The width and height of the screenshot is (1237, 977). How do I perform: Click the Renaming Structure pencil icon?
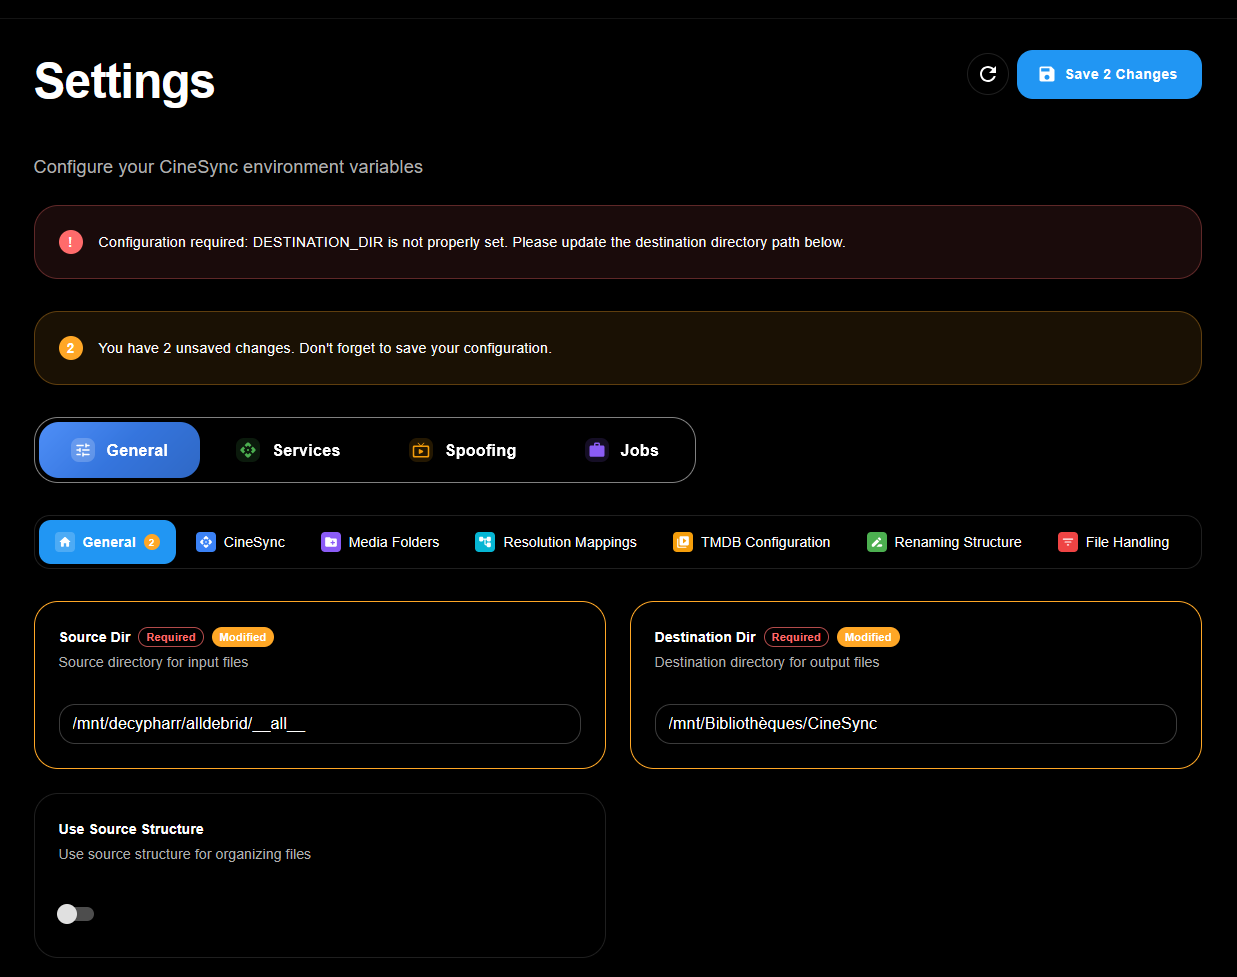click(x=877, y=542)
